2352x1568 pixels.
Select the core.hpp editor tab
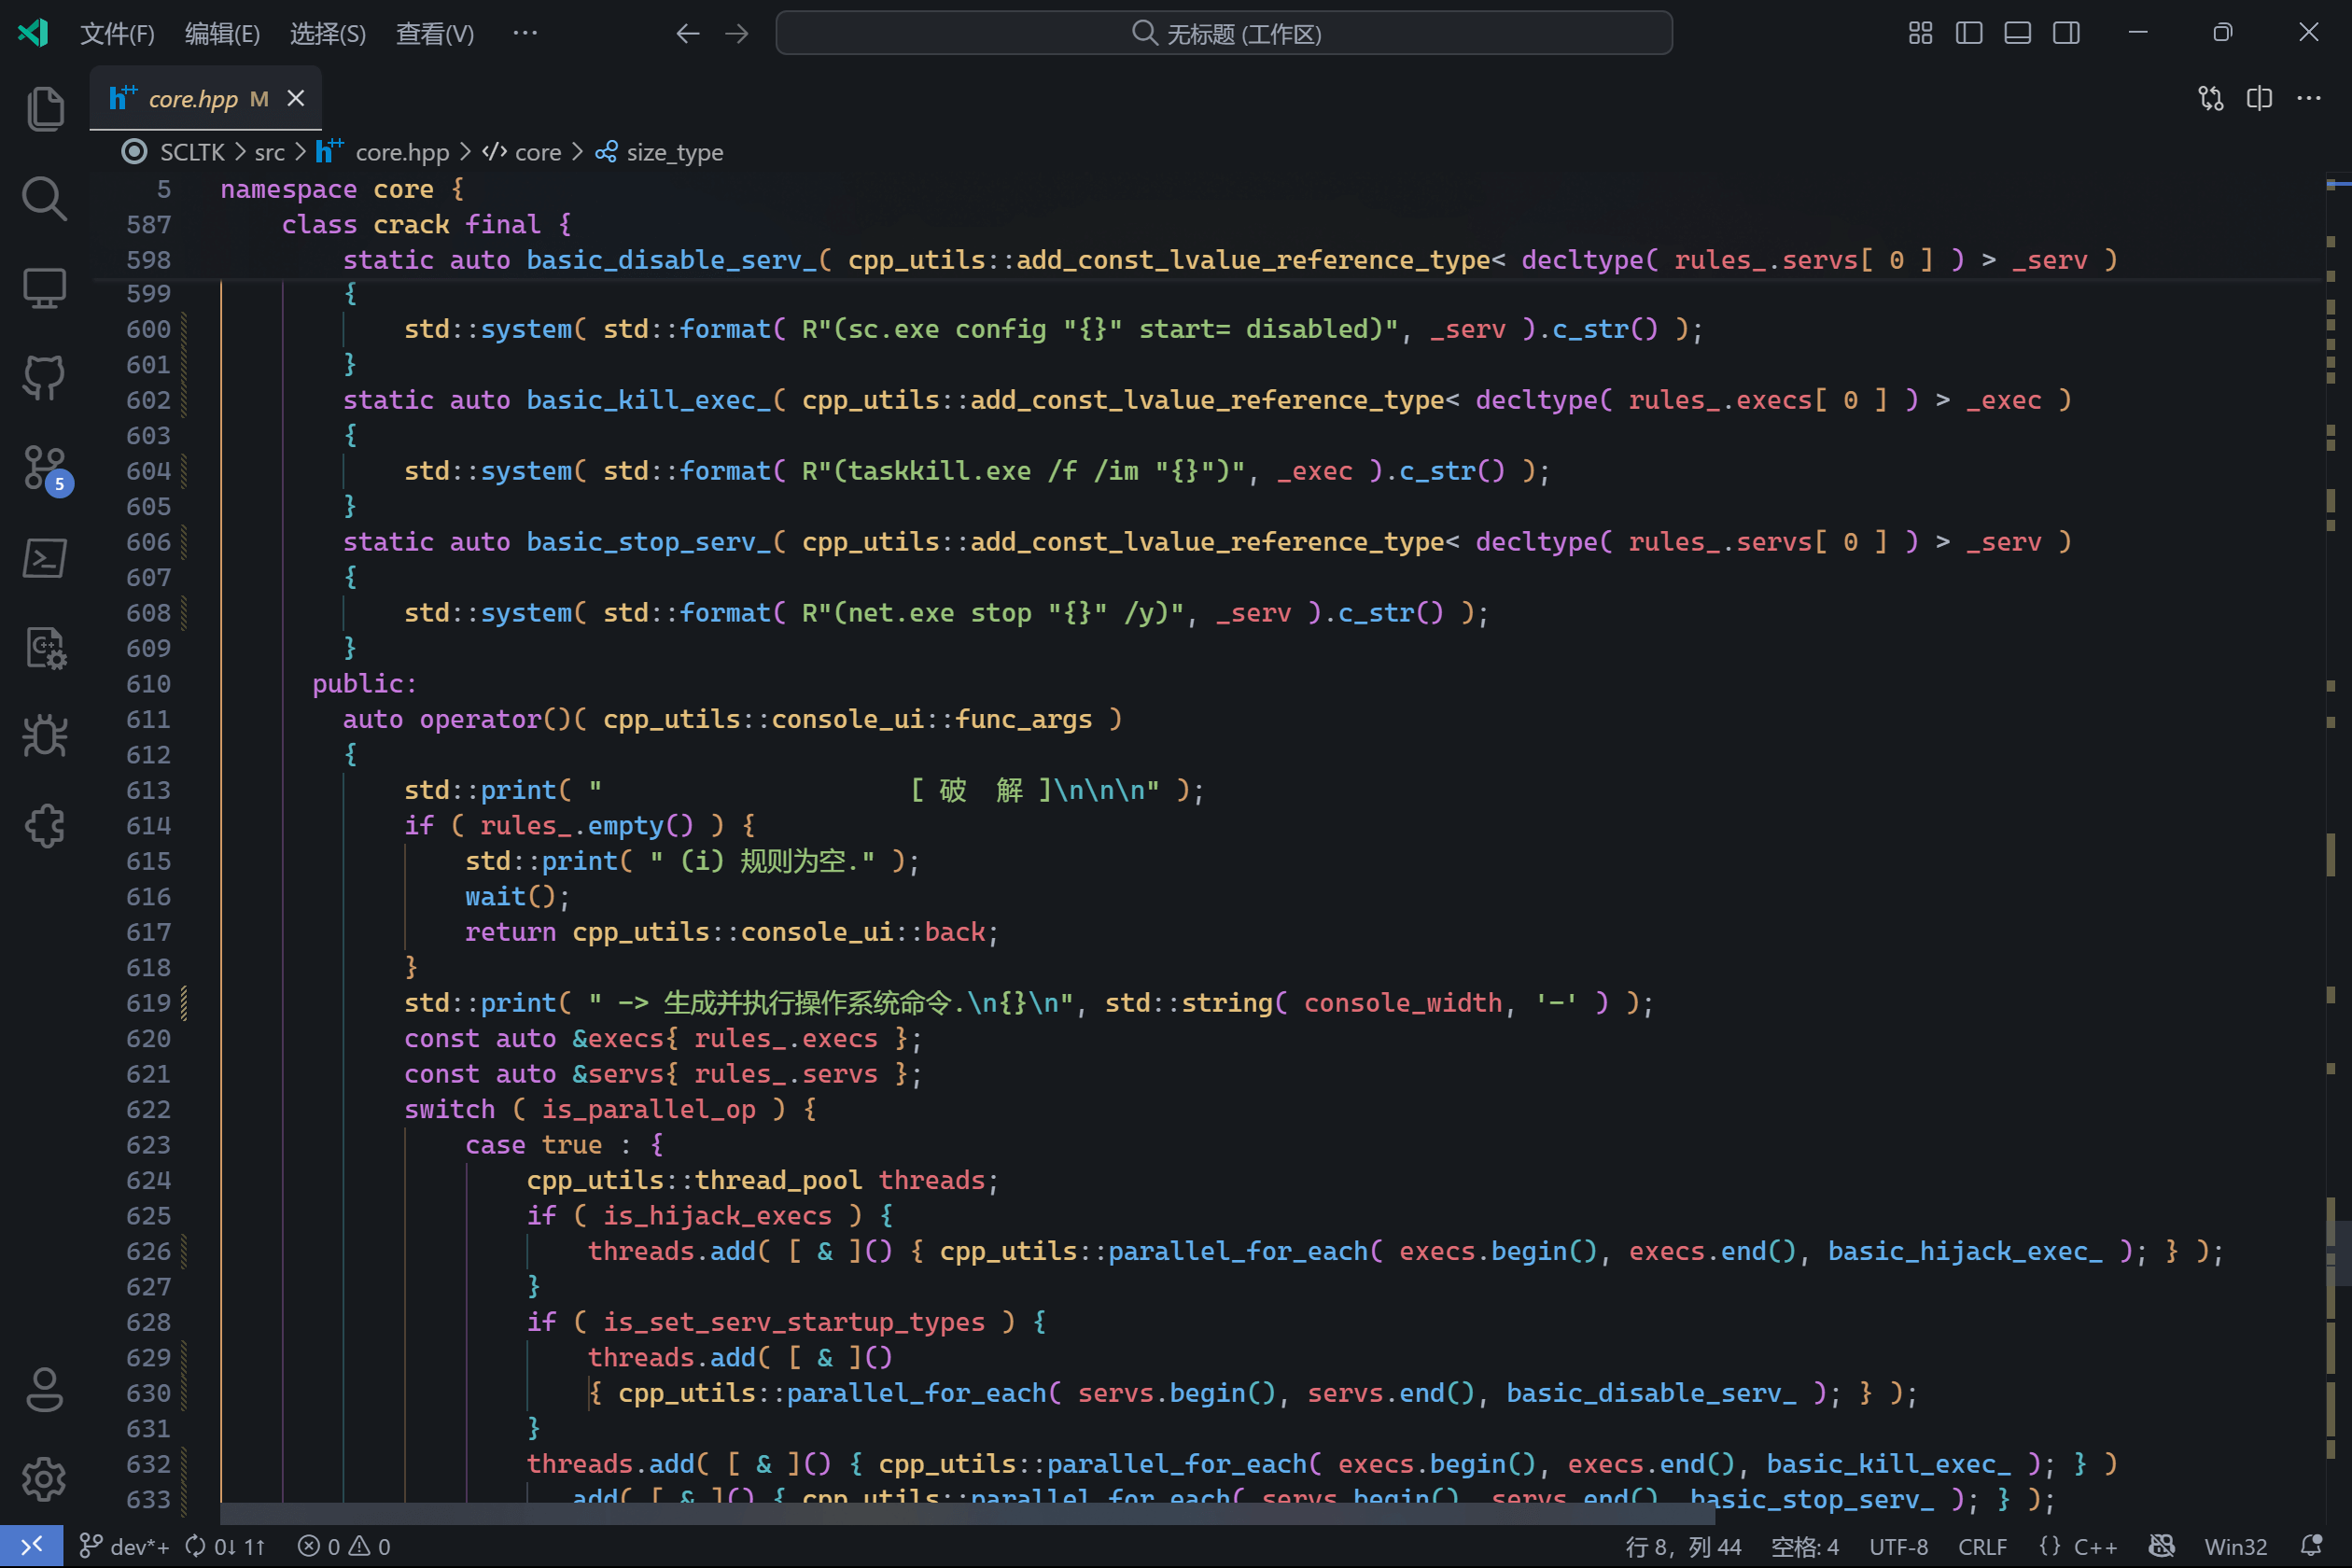(192, 99)
